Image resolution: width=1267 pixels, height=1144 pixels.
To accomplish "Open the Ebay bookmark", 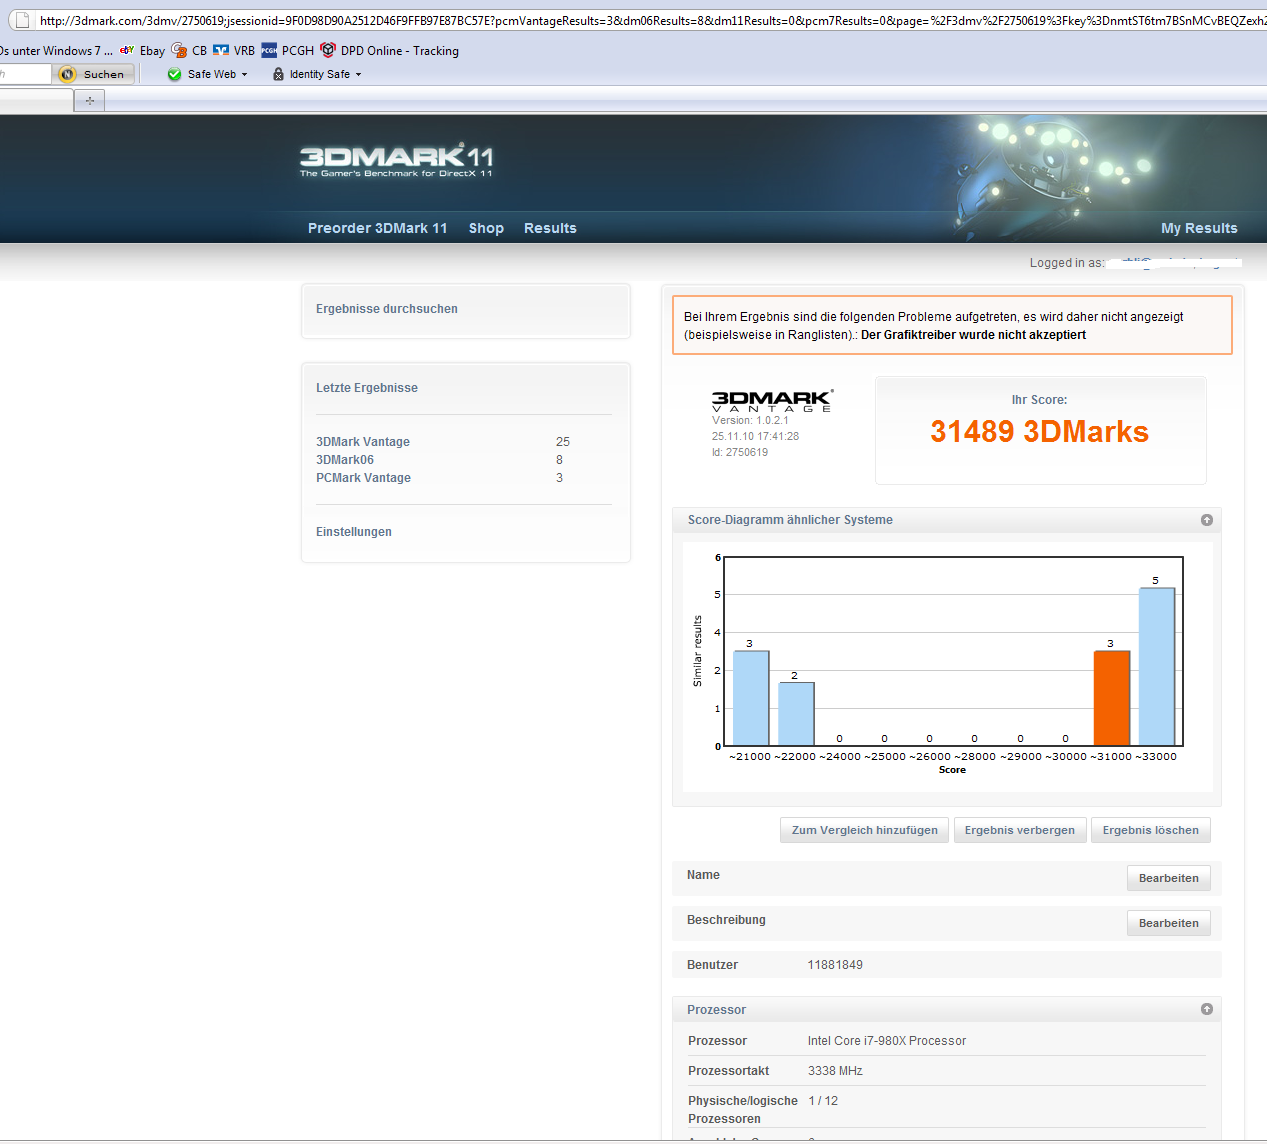I will pyautogui.click(x=142, y=50).
